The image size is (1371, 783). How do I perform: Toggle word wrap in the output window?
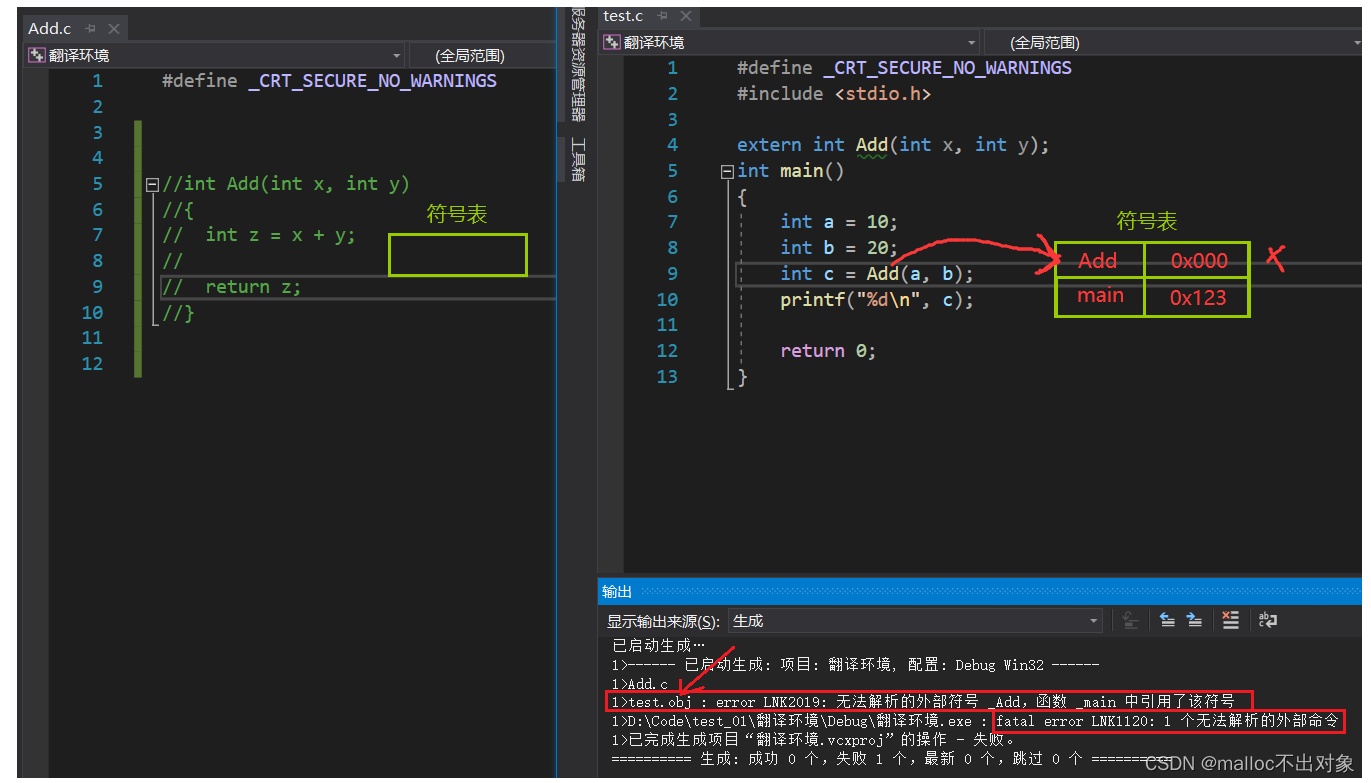pyautogui.click(x=1268, y=621)
